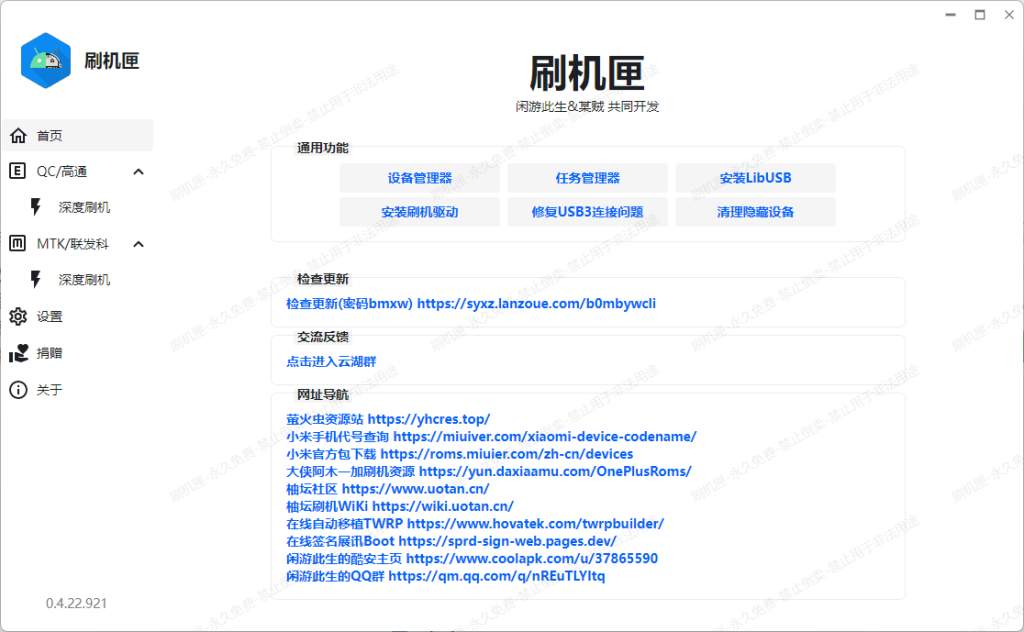This screenshot has width=1024, height=632.
Task: Collapse the MTK/联发科 section chevron
Action: 138,243
